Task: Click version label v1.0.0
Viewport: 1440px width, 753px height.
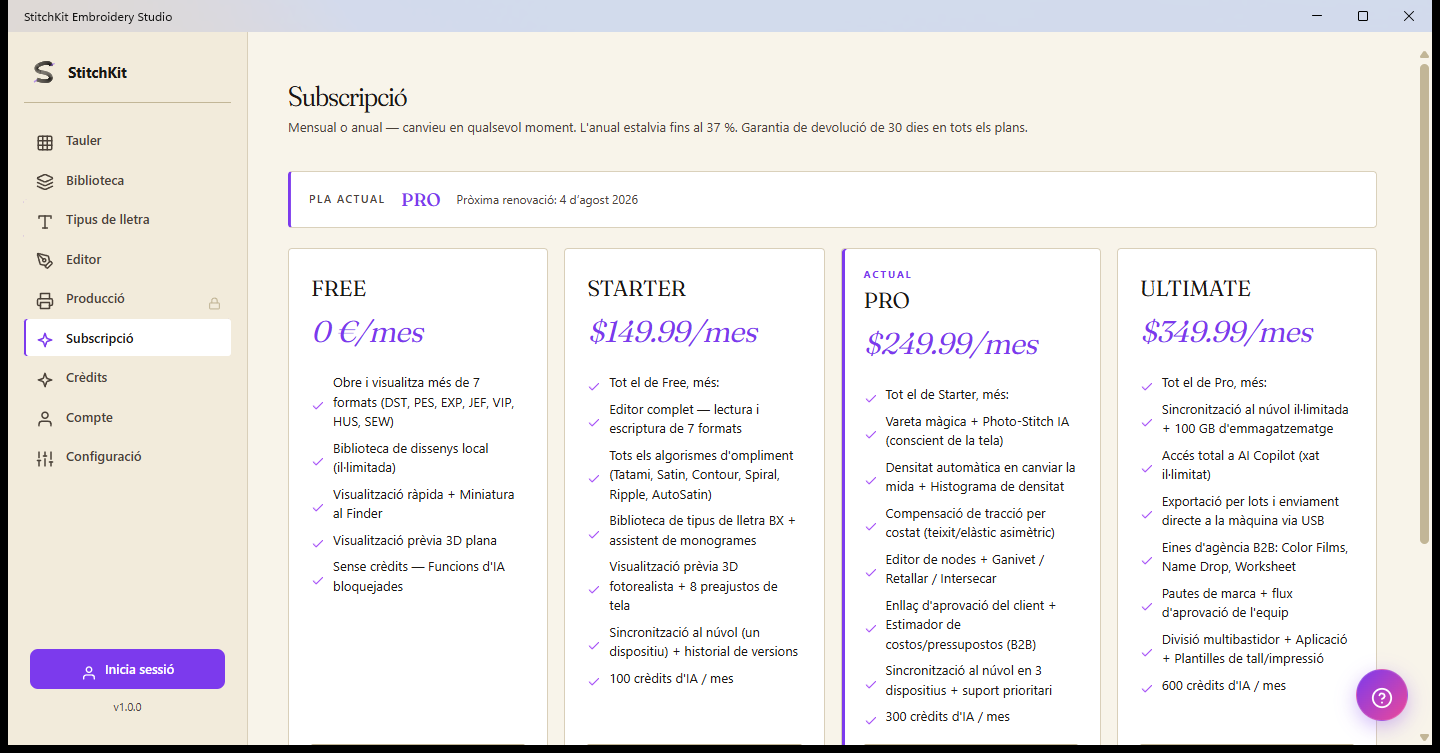Action: pos(127,707)
